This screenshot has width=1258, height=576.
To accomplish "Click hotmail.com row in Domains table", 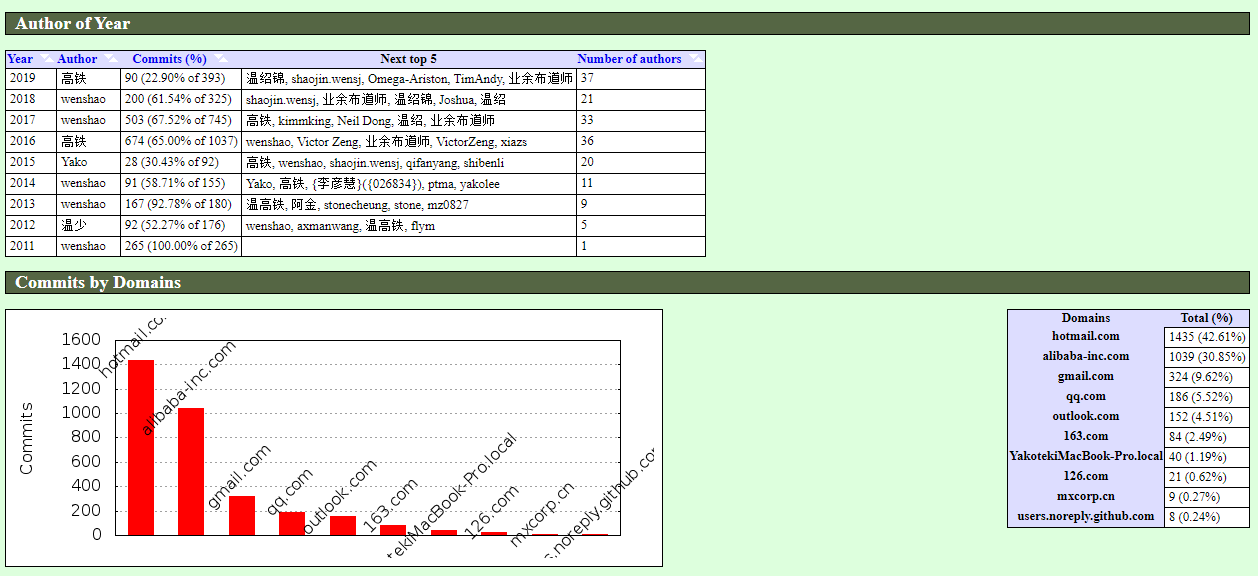I will click(x=1085, y=337).
